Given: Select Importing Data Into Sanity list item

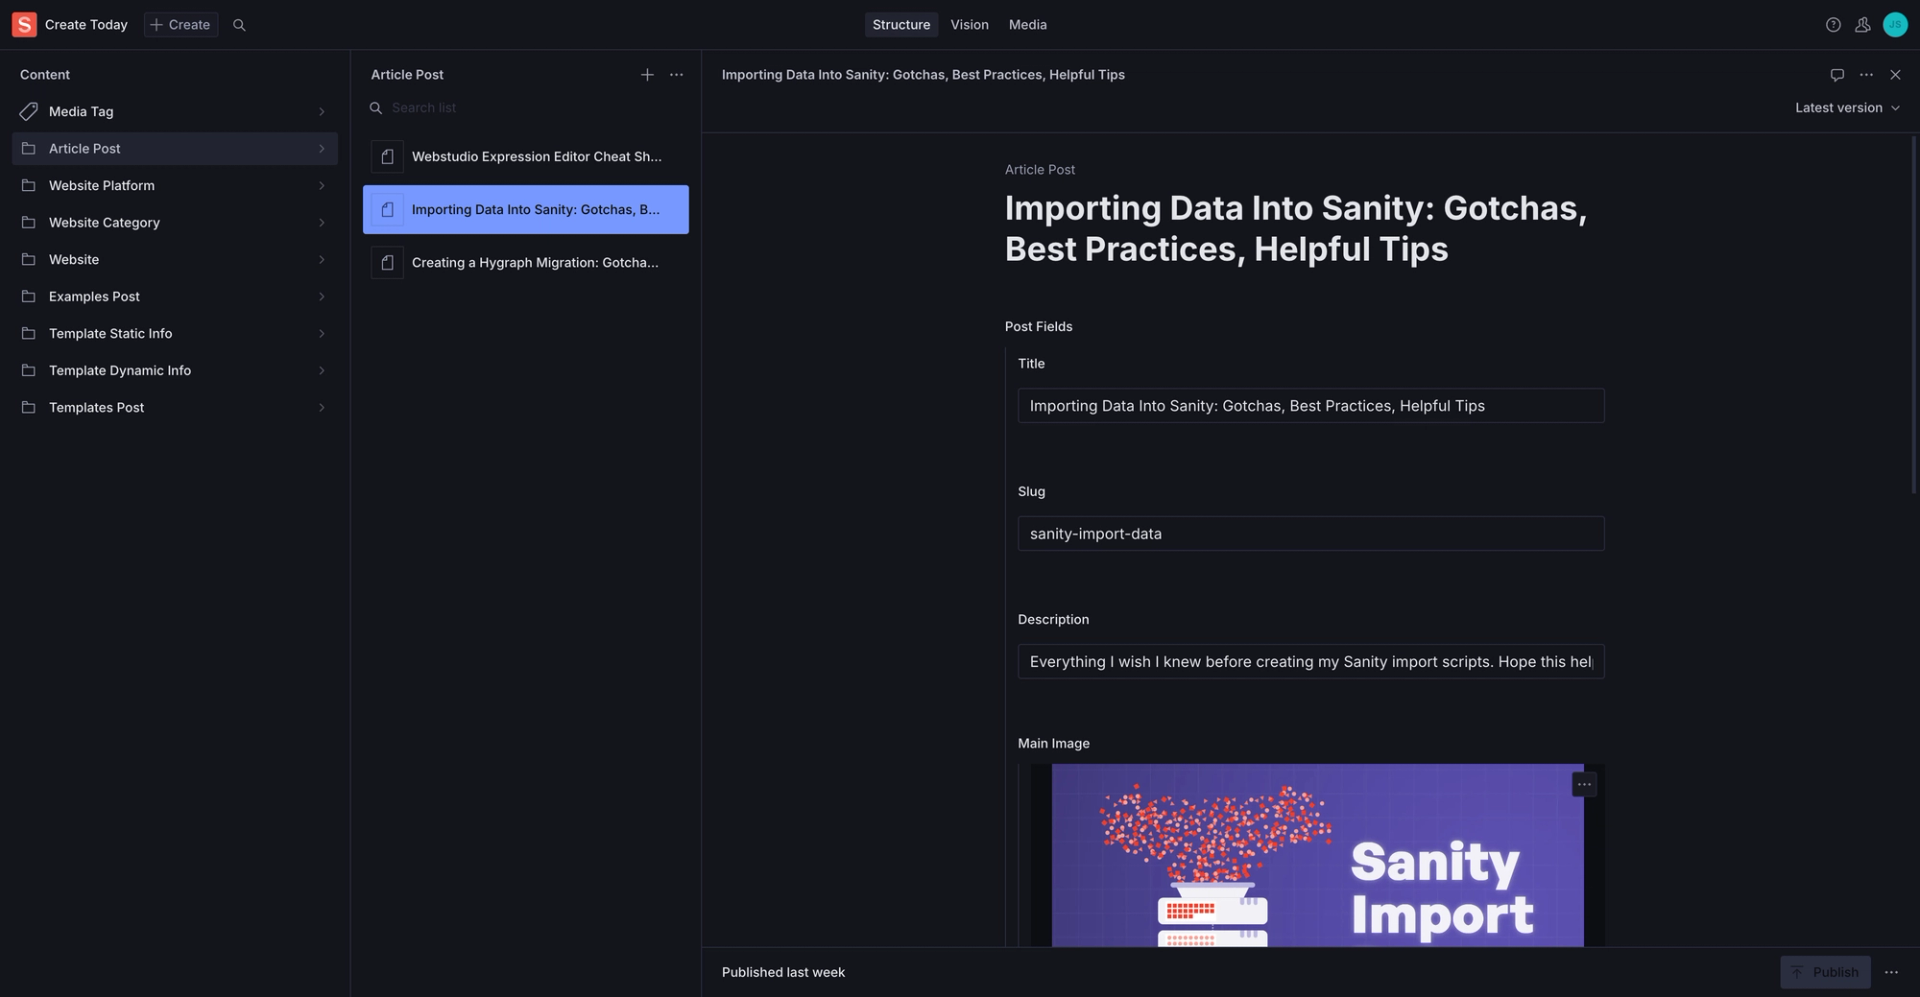Looking at the screenshot, I should 526,209.
